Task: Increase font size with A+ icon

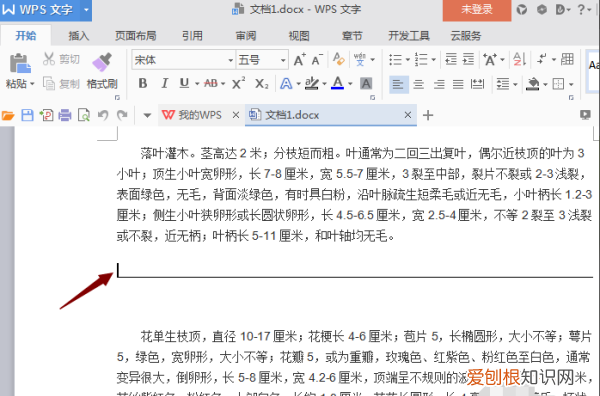Action: [x=299, y=60]
